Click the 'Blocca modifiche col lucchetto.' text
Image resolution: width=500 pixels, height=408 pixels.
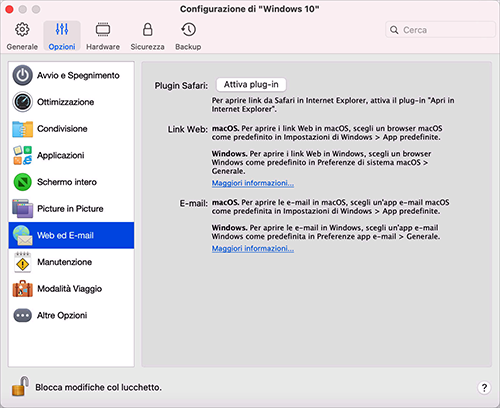[98, 387]
